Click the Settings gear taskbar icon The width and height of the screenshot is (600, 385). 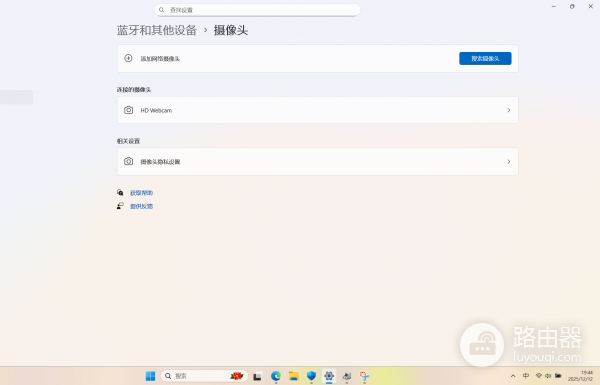tap(329, 376)
